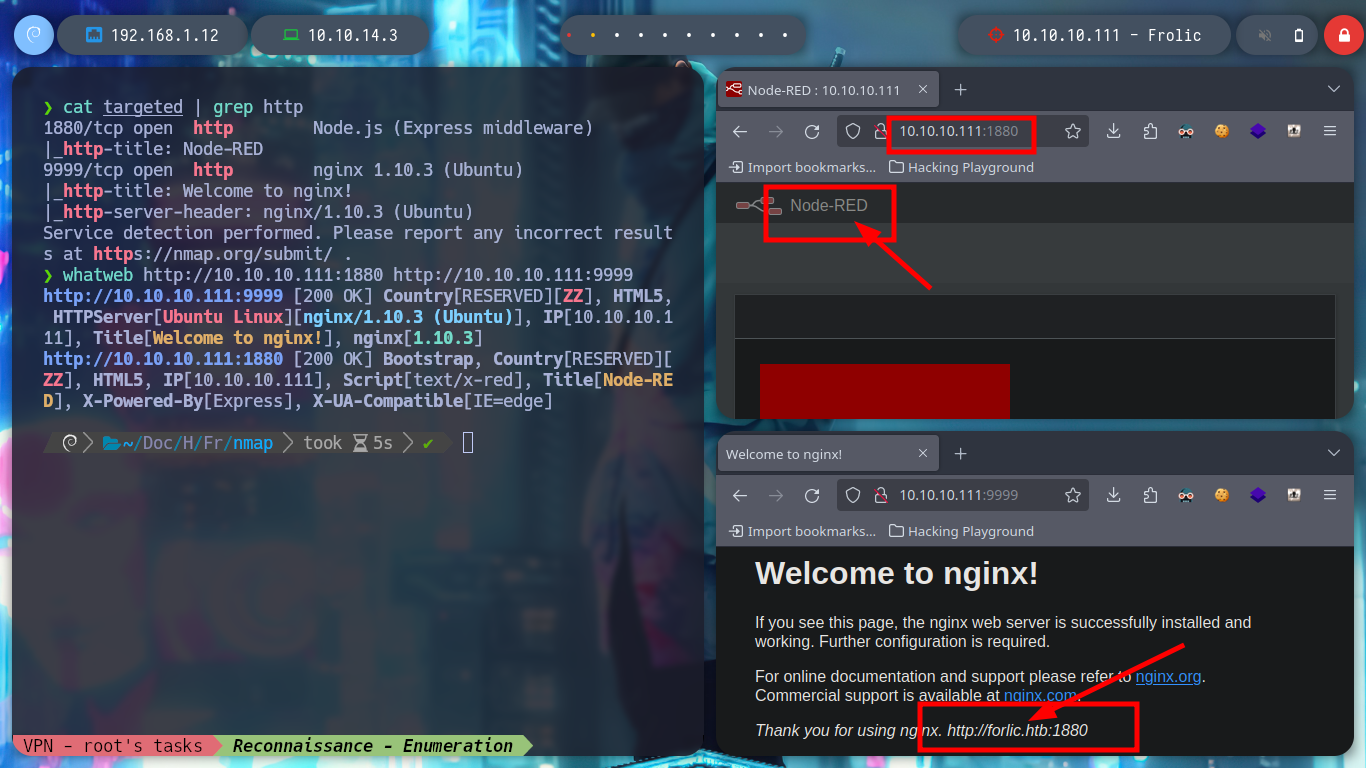Select the second yellow workspace dot
The width and height of the screenshot is (1366, 768).
[x=593, y=35]
